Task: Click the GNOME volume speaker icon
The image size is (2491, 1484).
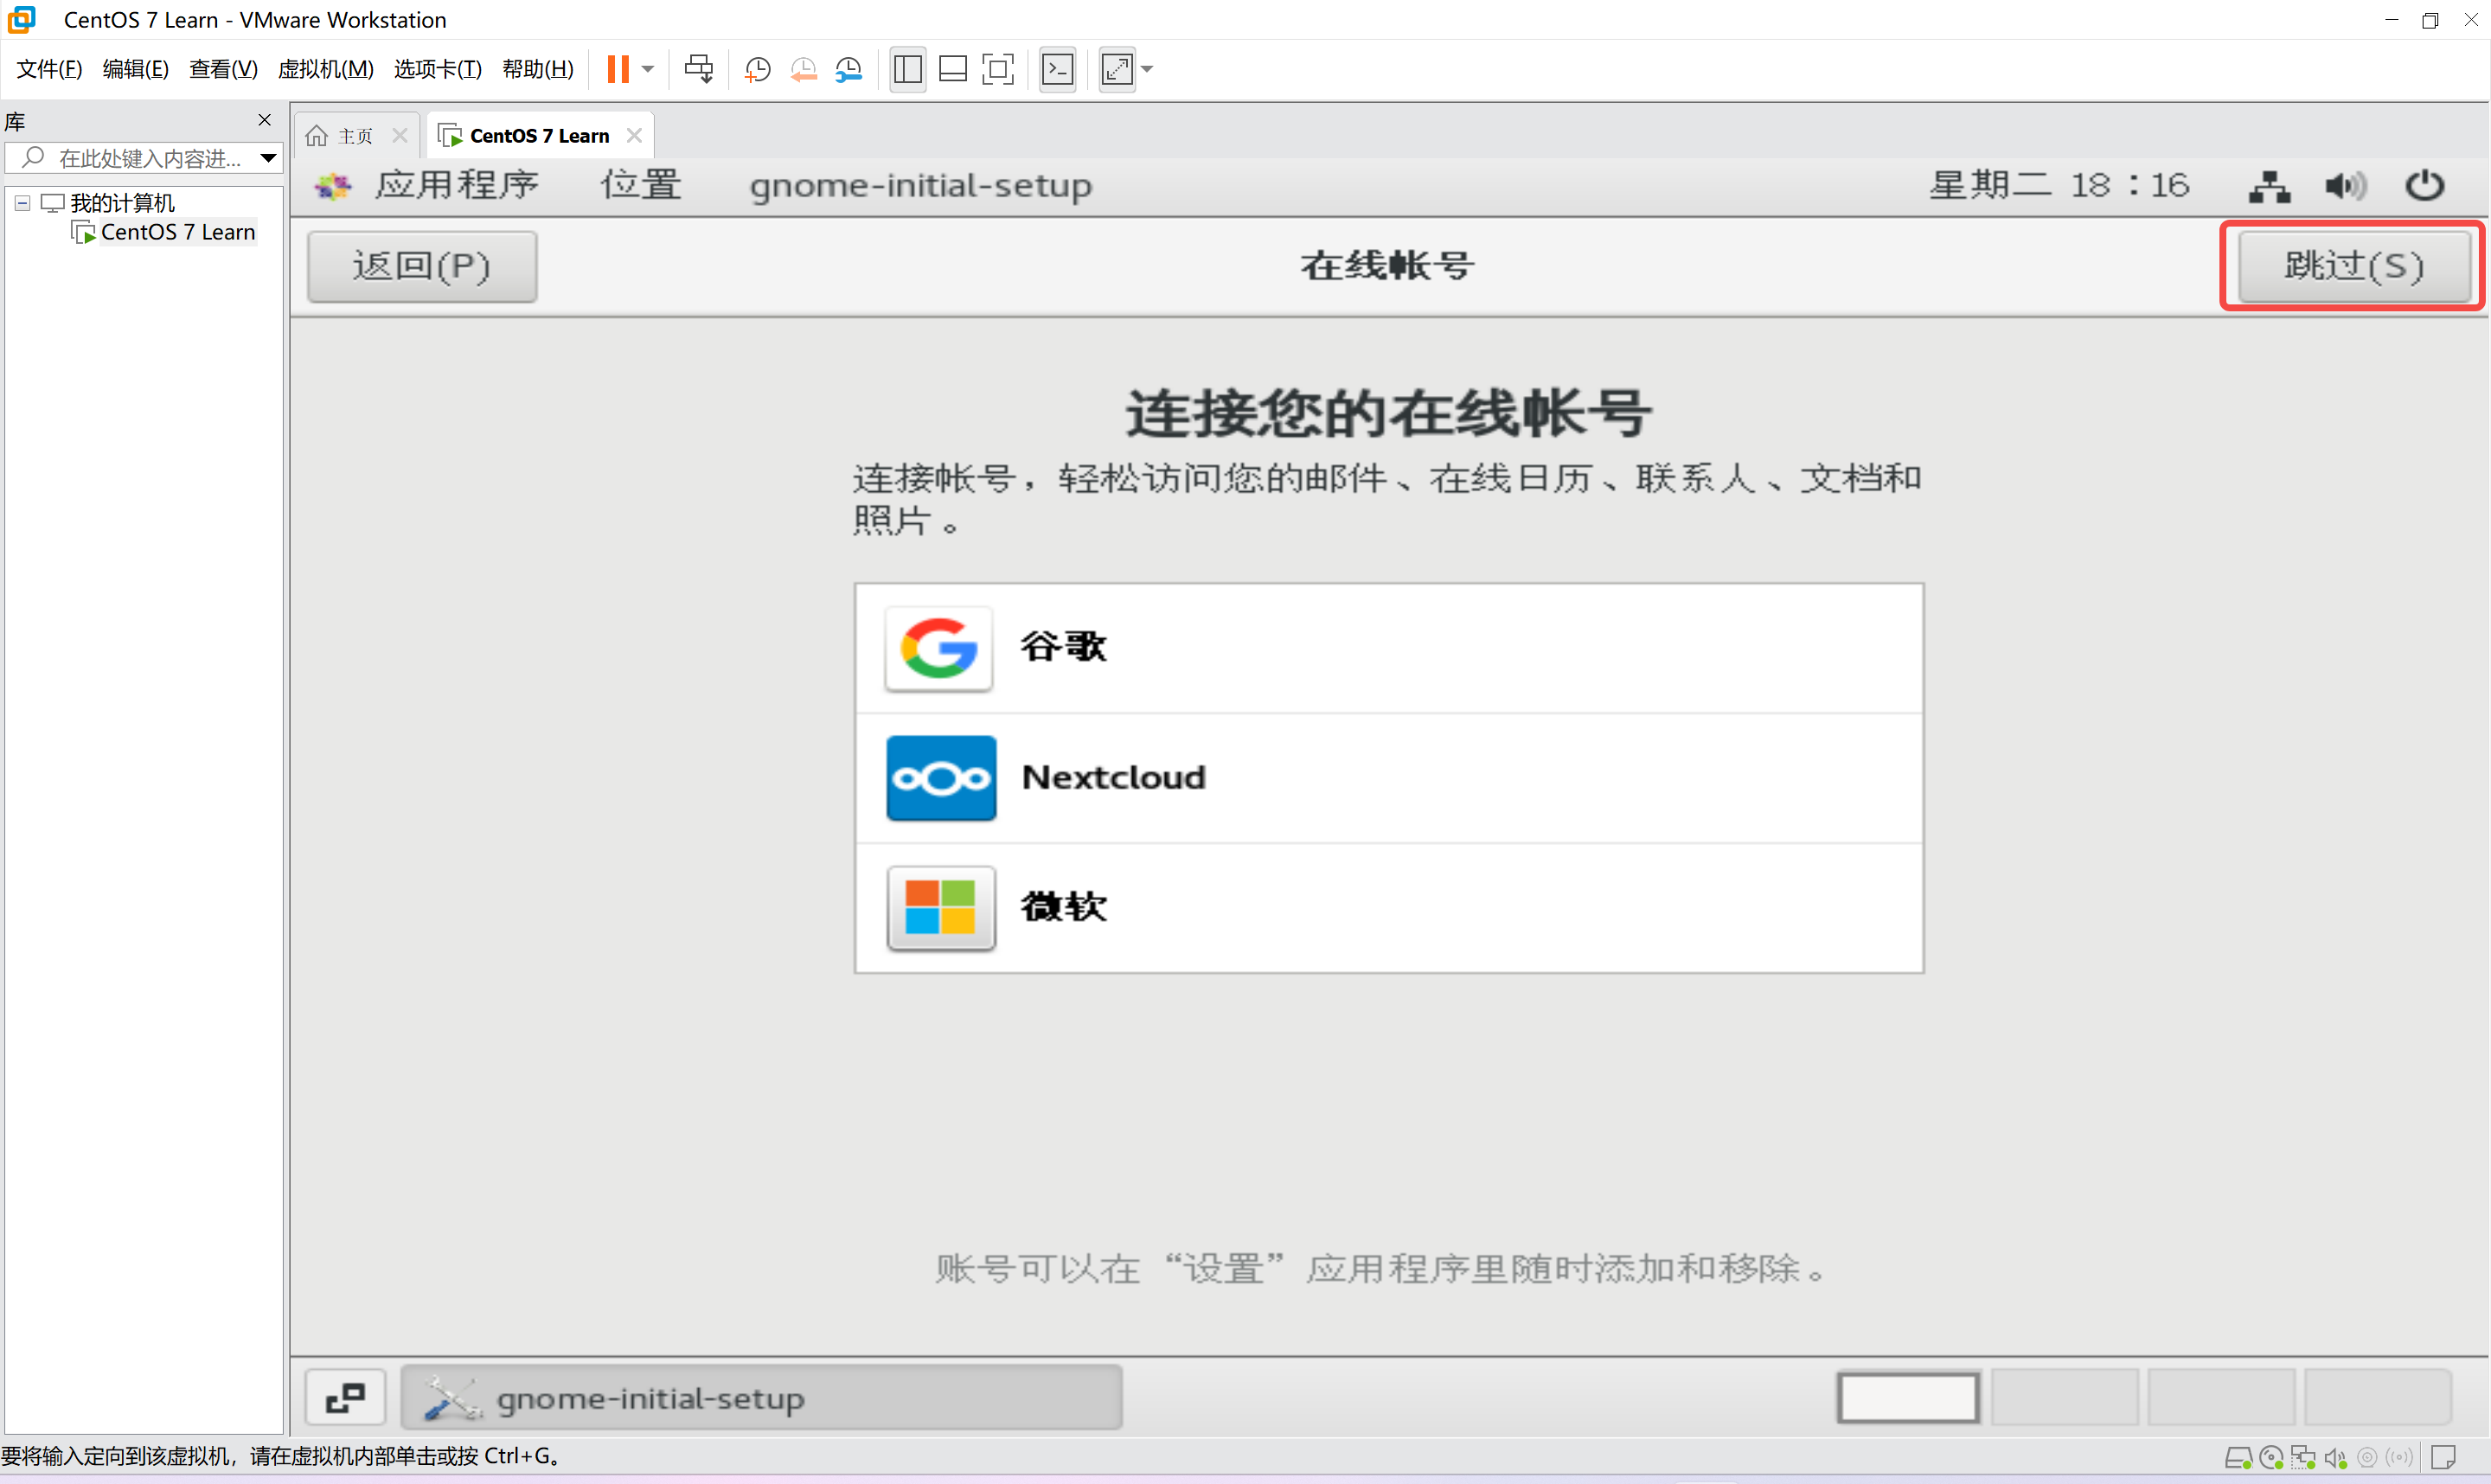Action: click(2345, 186)
